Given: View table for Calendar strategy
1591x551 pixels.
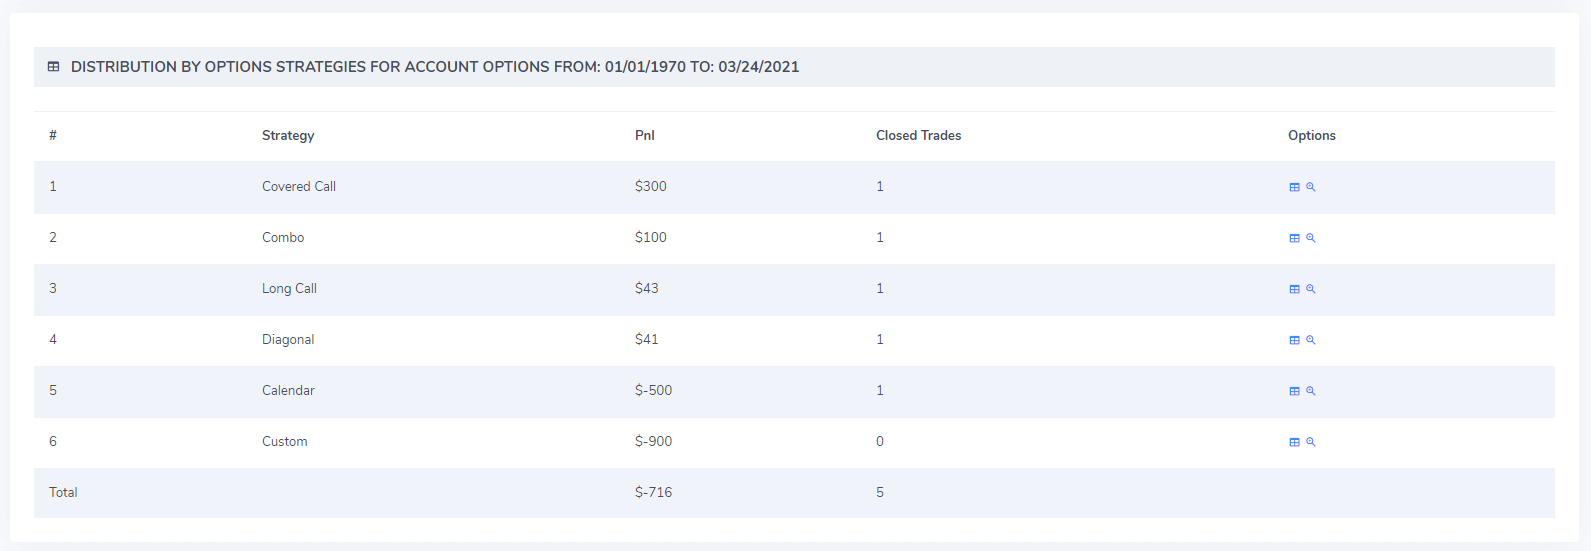Looking at the screenshot, I should tap(1294, 391).
